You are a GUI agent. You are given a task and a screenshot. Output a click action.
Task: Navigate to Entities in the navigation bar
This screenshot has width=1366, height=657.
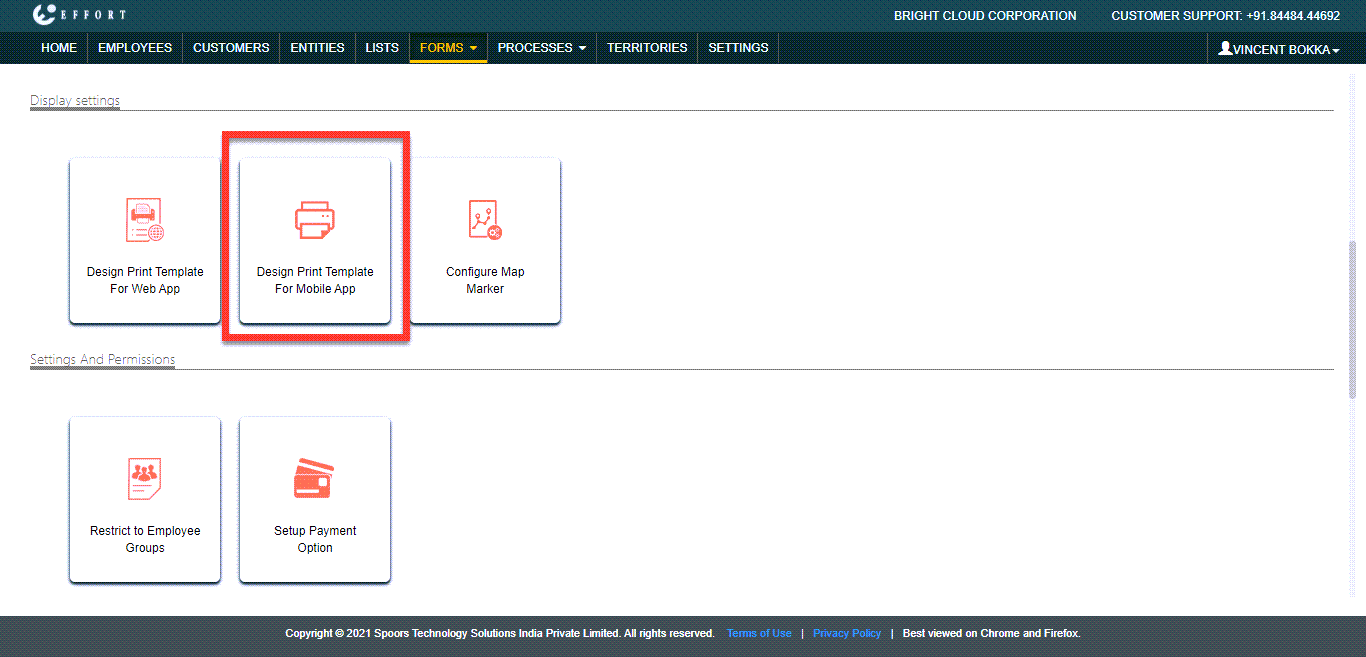tap(317, 48)
